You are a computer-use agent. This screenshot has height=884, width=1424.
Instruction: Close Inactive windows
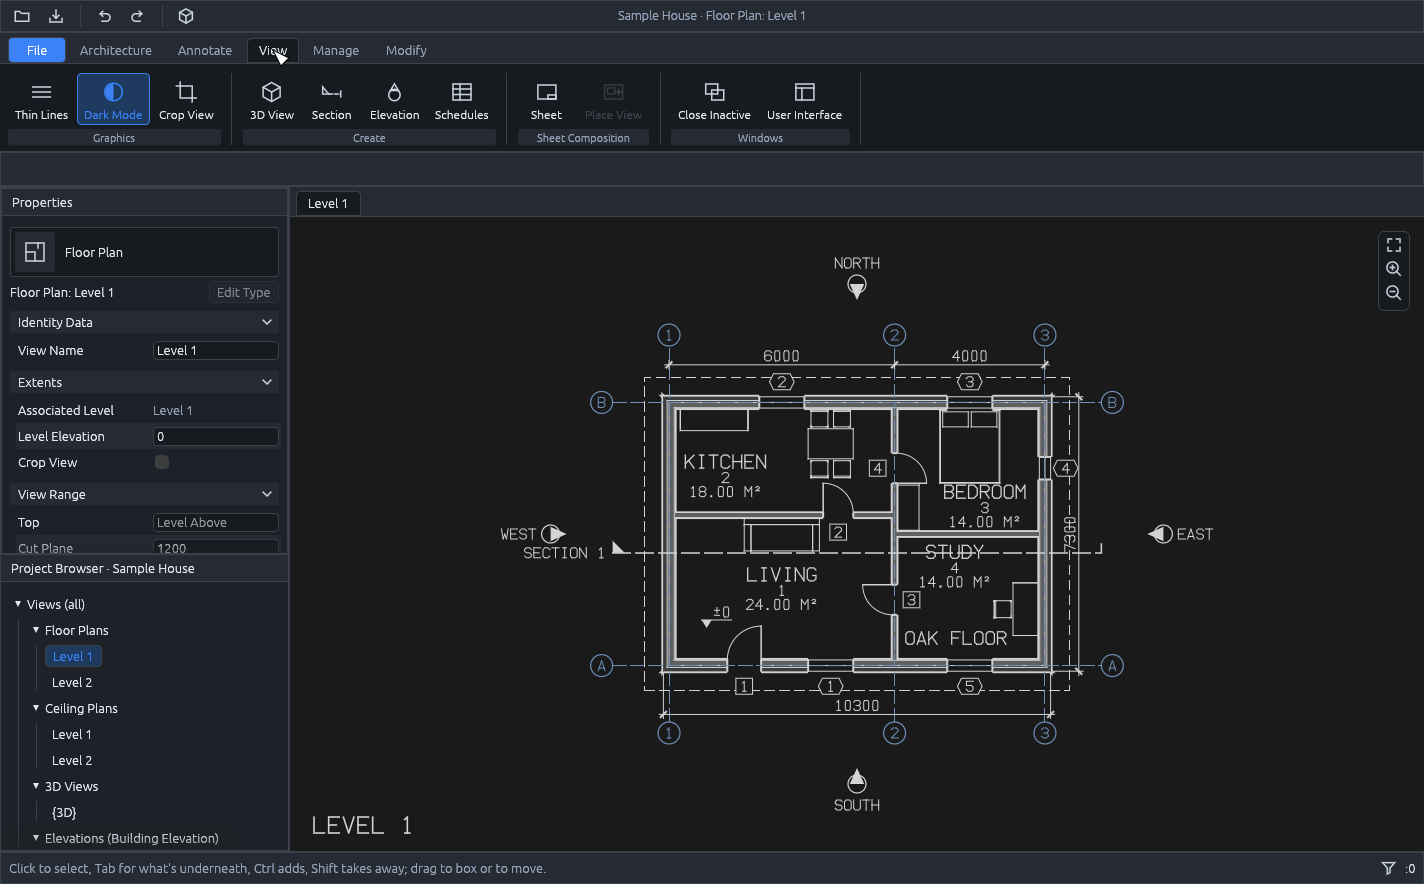click(x=714, y=100)
